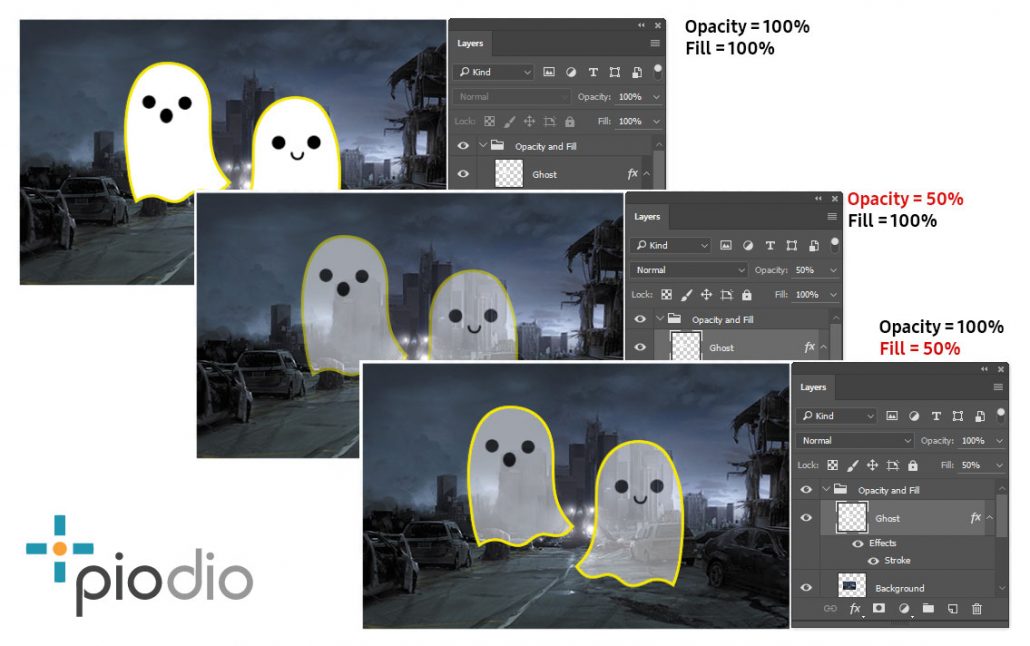This screenshot has height=646, width=1030.
Task: Hide Opacity and Fill group in top panel
Action: tap(463, 146)
